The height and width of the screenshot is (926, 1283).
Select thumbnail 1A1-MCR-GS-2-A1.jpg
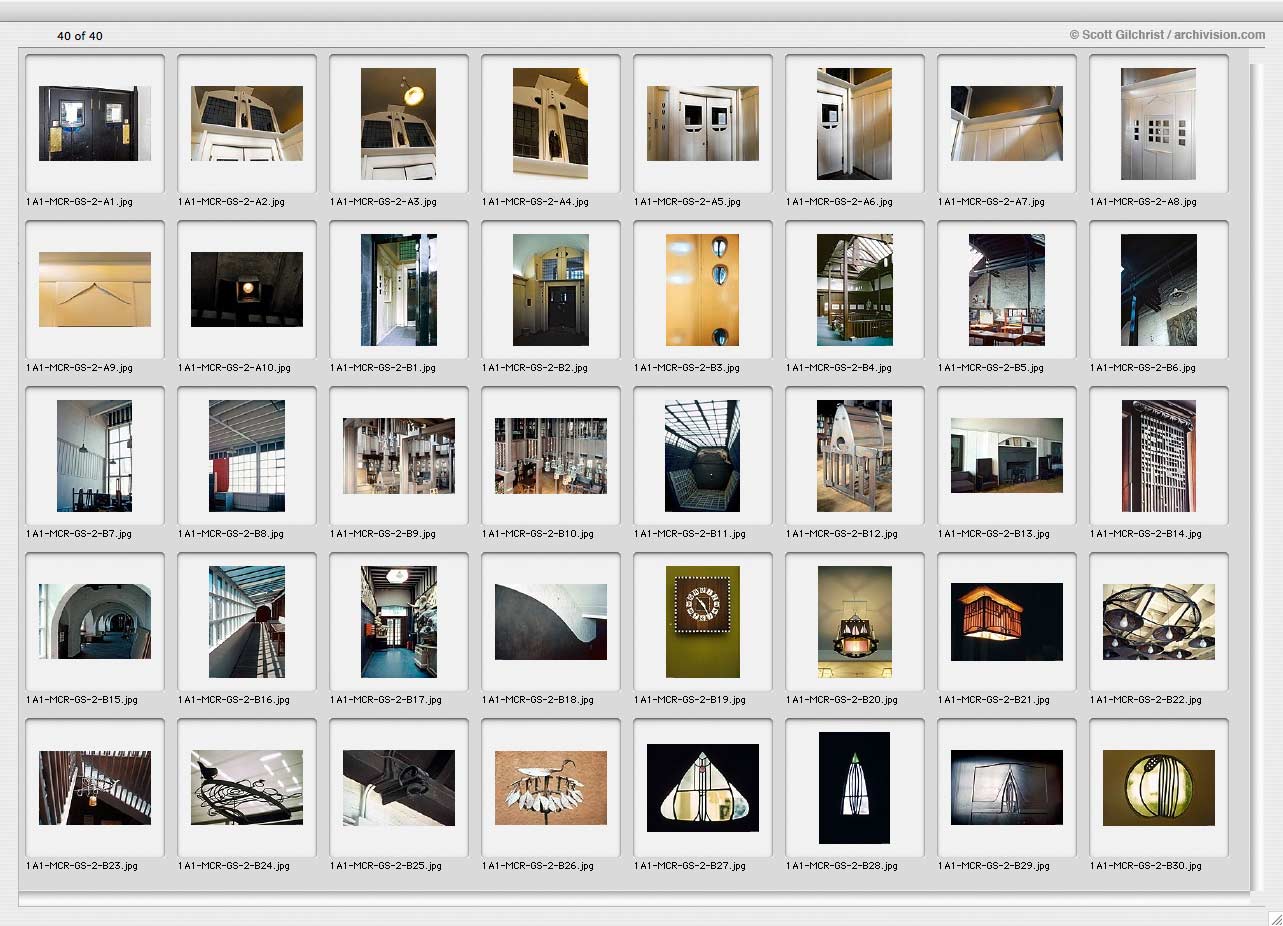pyautogui.click(x=95, y=124)
